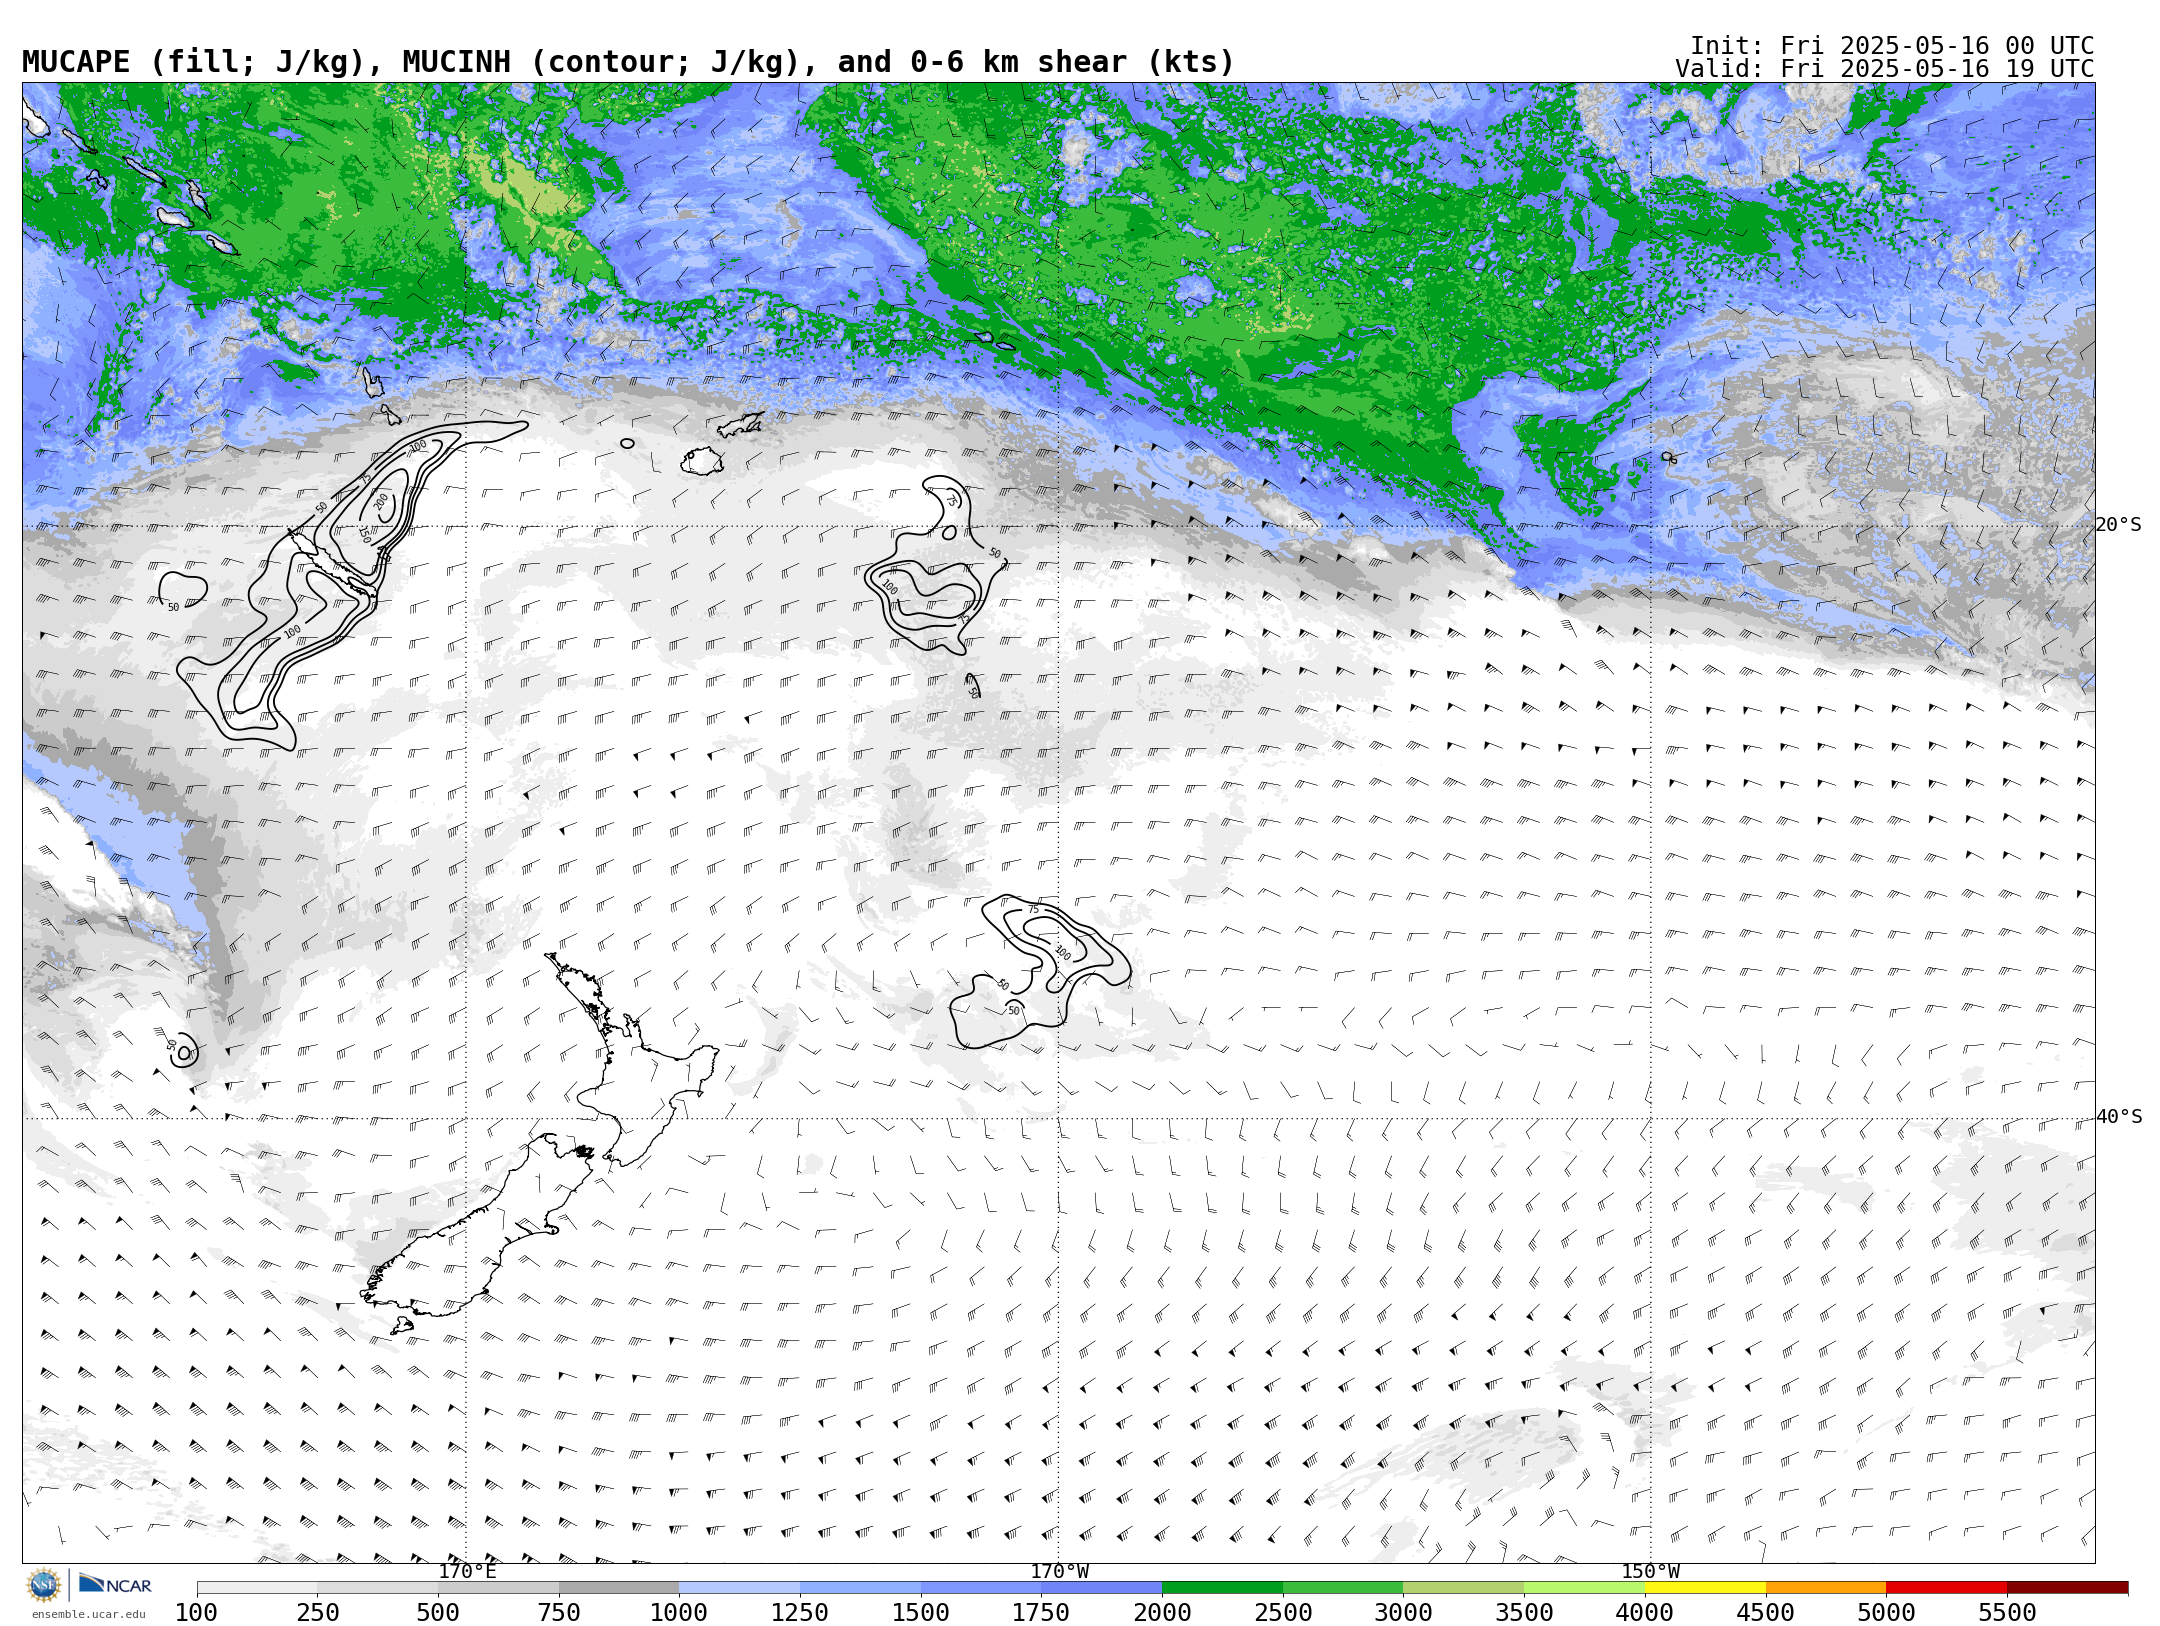Click the colorbar tick label 250
This screenshot has width=2160, height=1626.
click(317, 1613)
